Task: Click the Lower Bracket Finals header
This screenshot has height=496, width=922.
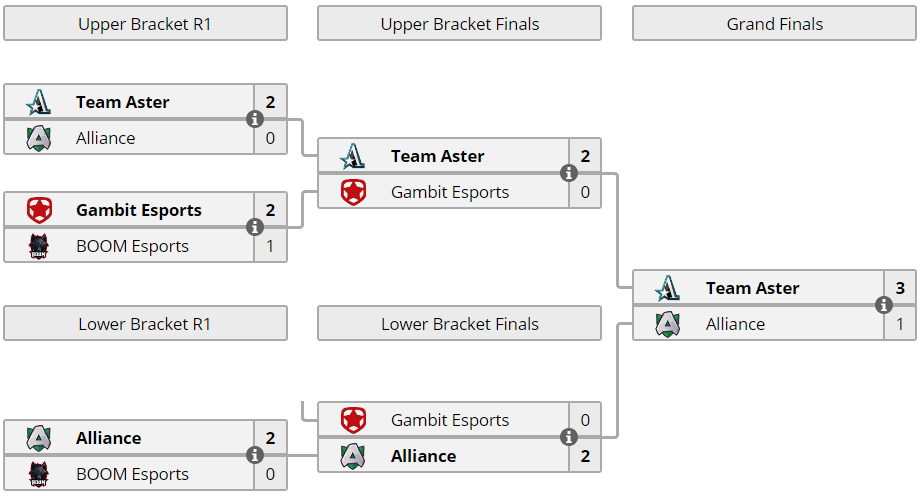Action: click(x=459, y=324)
